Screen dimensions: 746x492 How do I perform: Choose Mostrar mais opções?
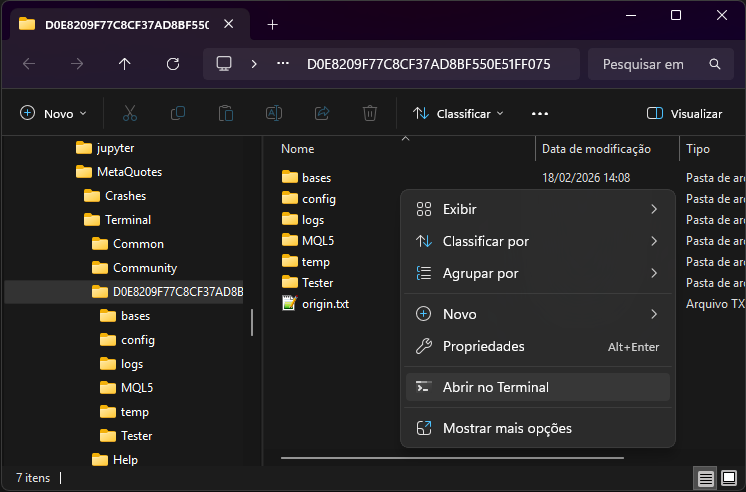pyautogui.click(x=538, y=428)
